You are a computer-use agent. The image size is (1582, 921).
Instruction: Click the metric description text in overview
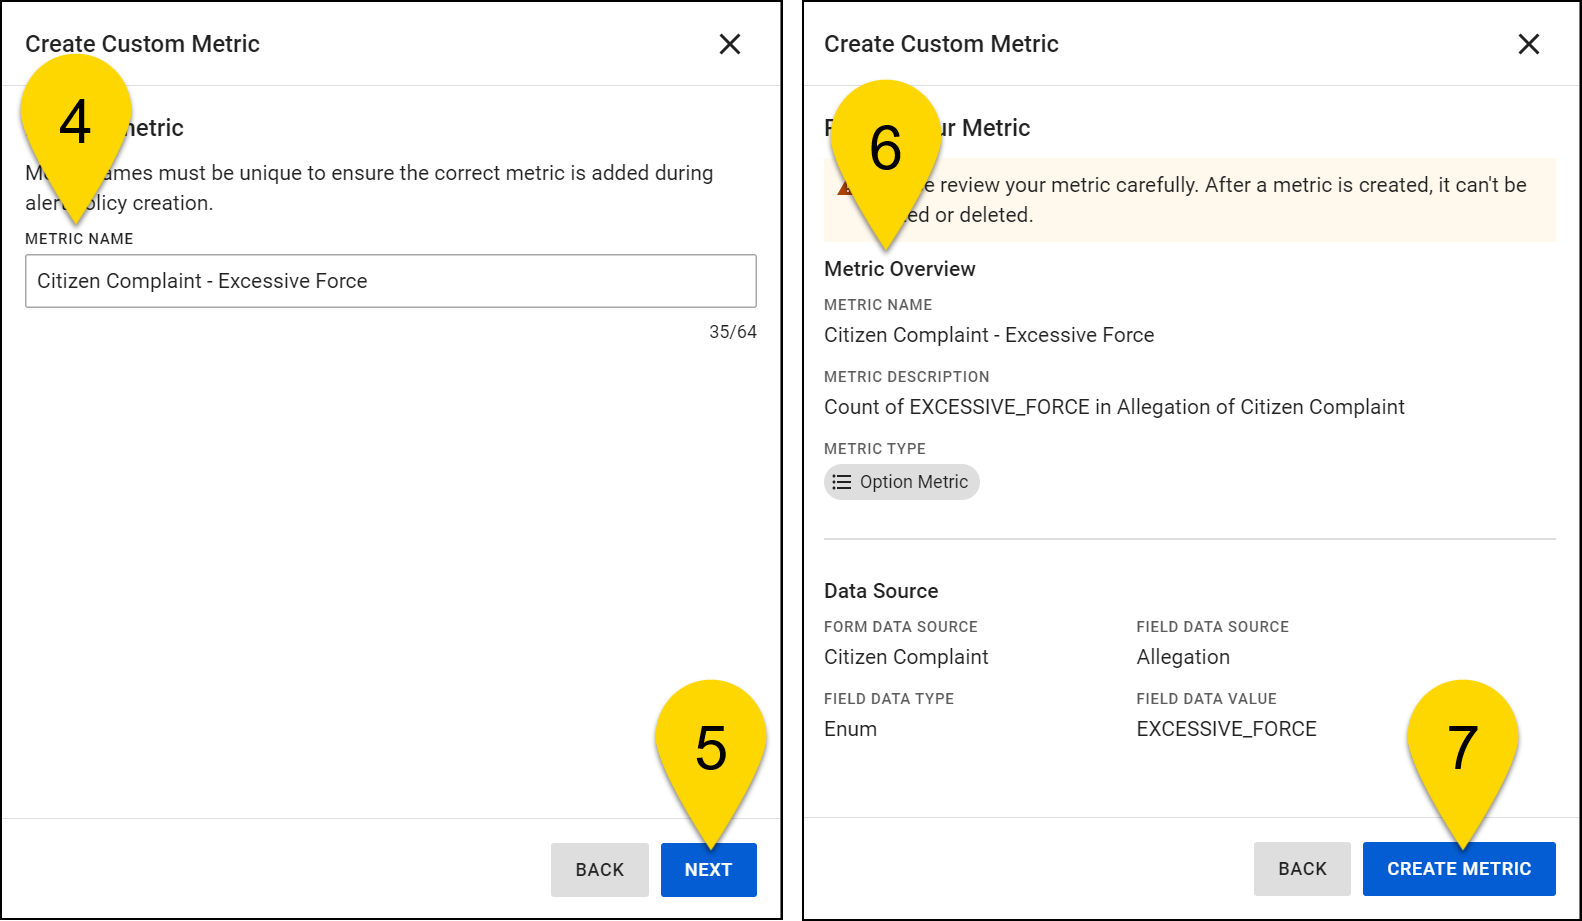tap(1114, 407)
